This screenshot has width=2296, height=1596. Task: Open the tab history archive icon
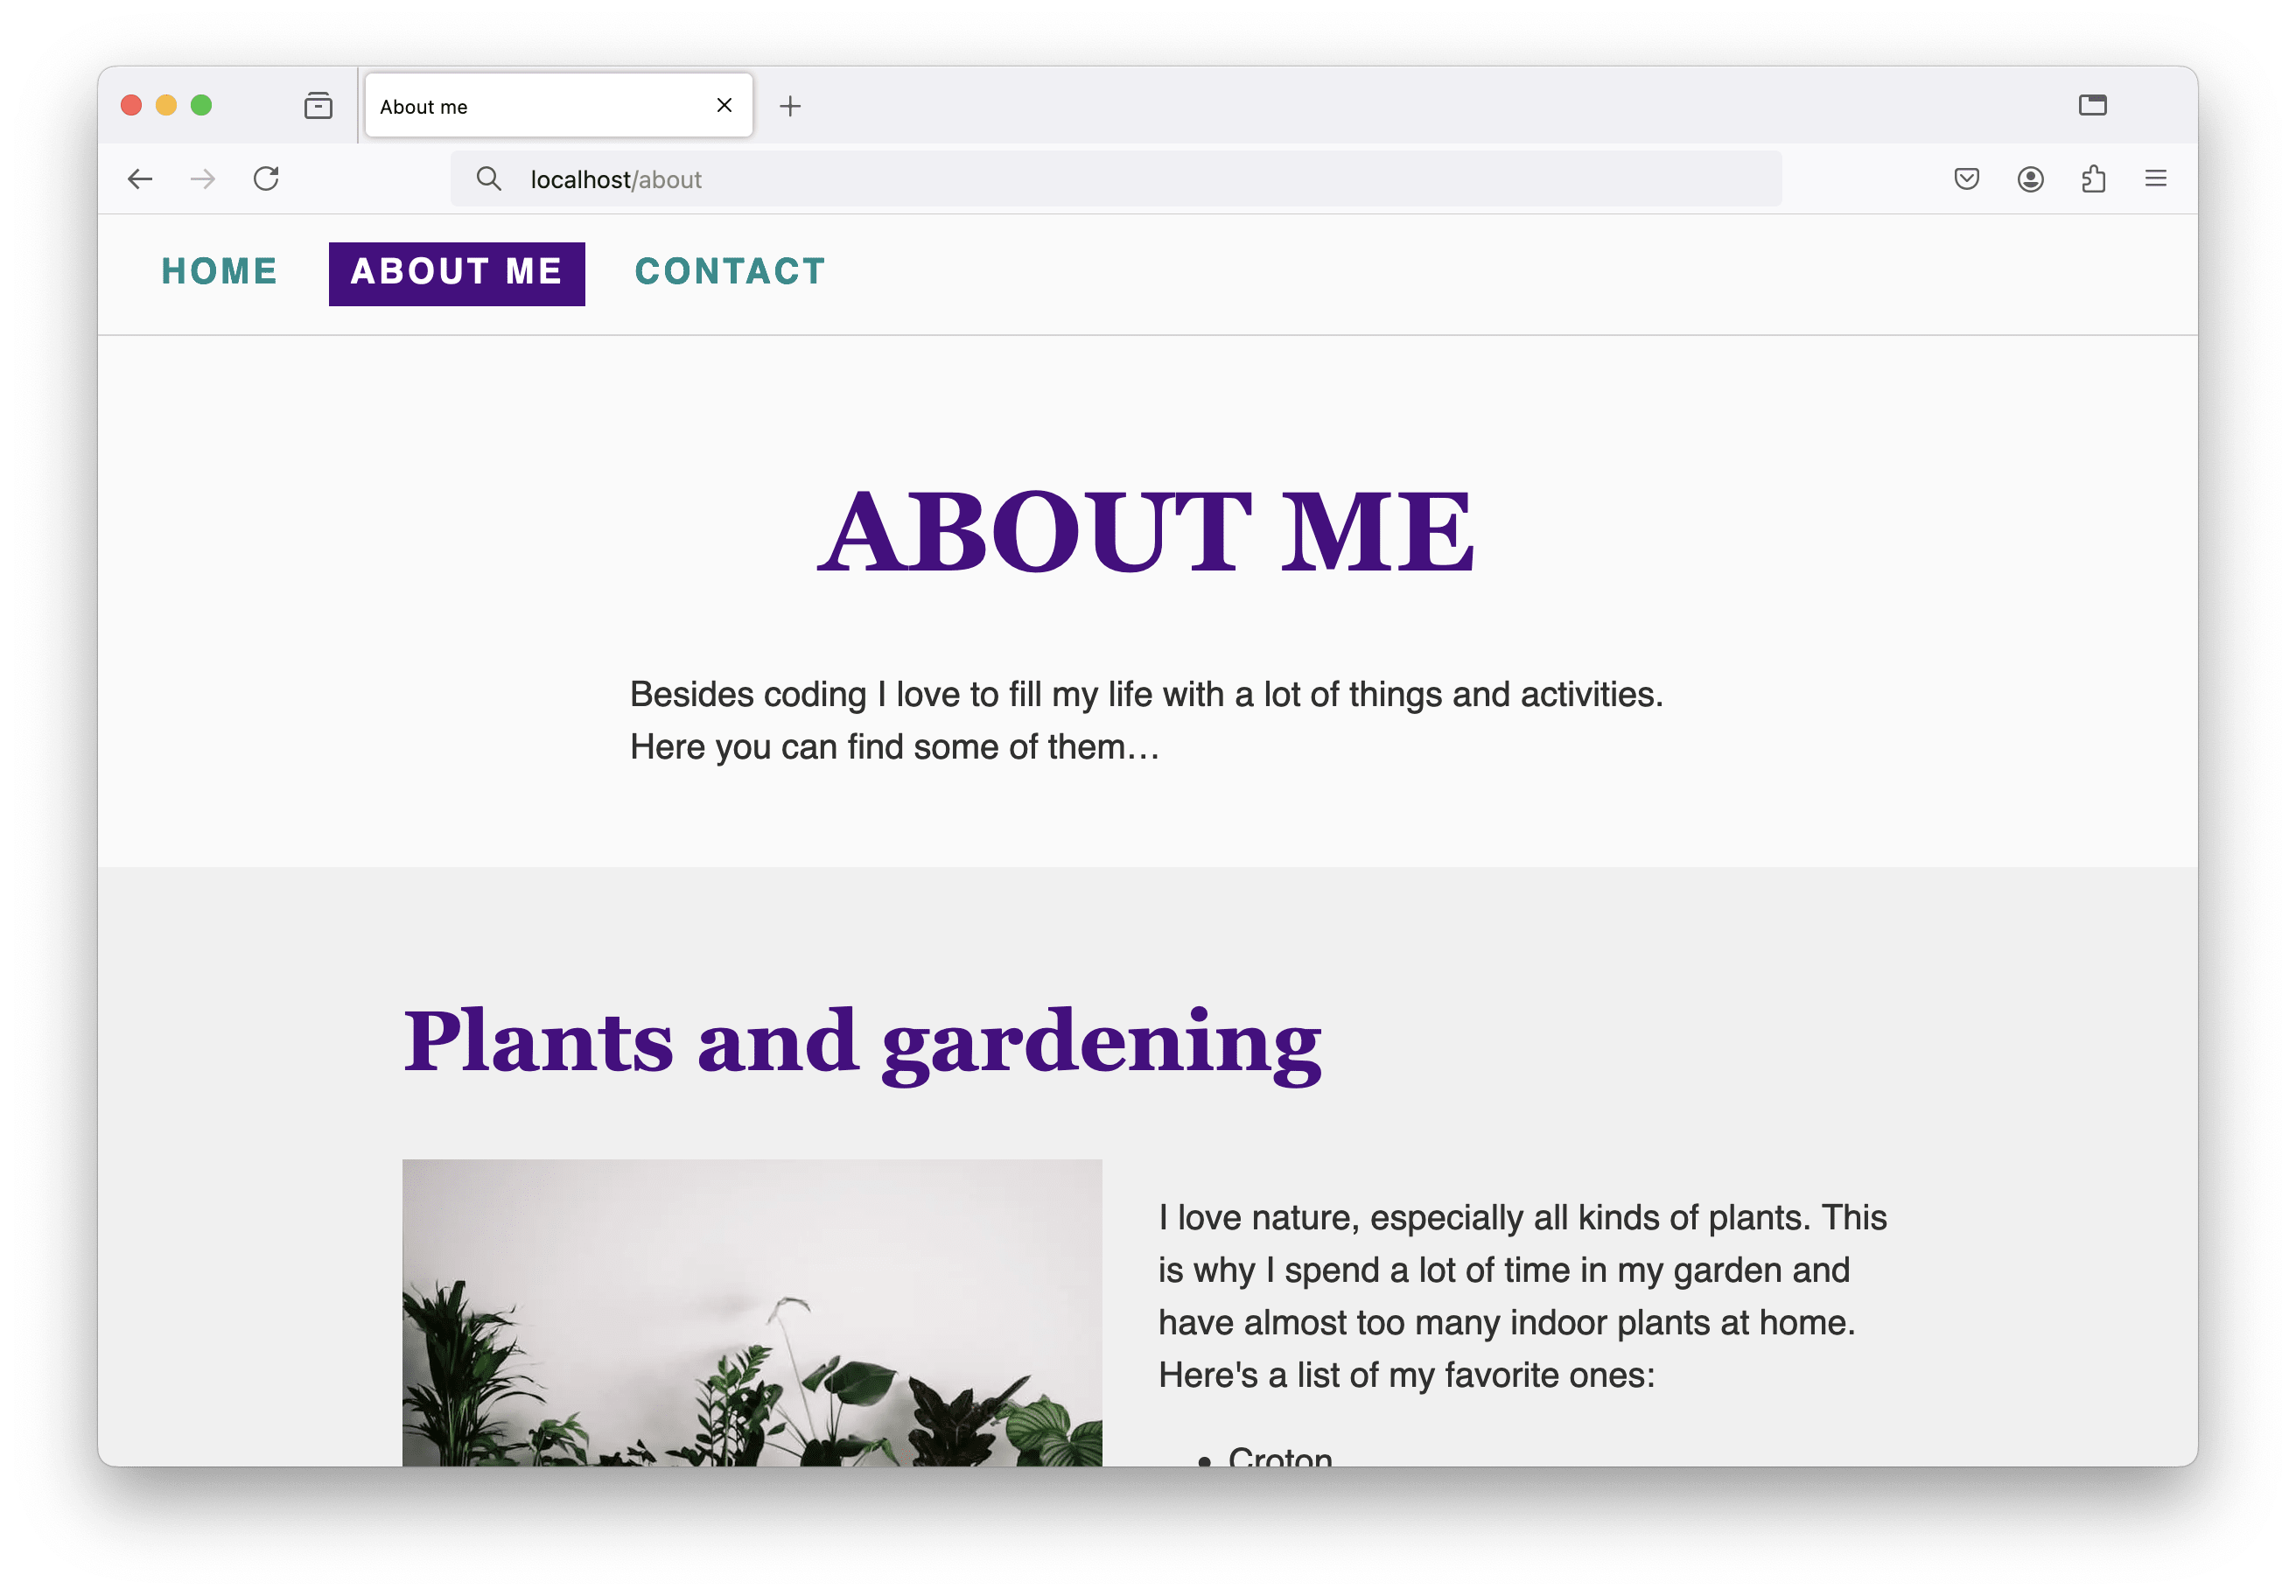point(318,105)
